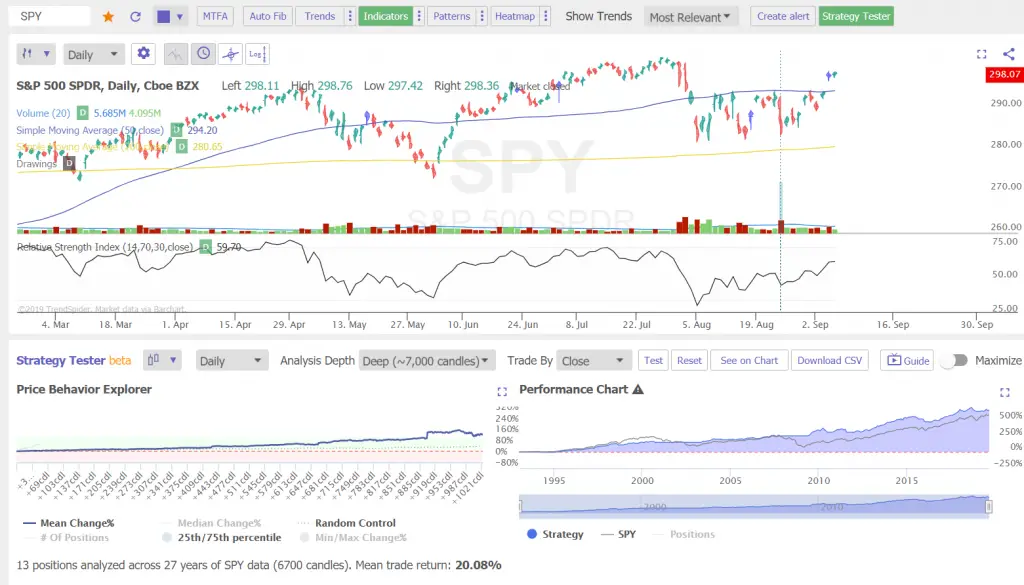Screen dimensions: 1024x585
Task: Click the green Strategy Tester button
Action: point(856,16)
